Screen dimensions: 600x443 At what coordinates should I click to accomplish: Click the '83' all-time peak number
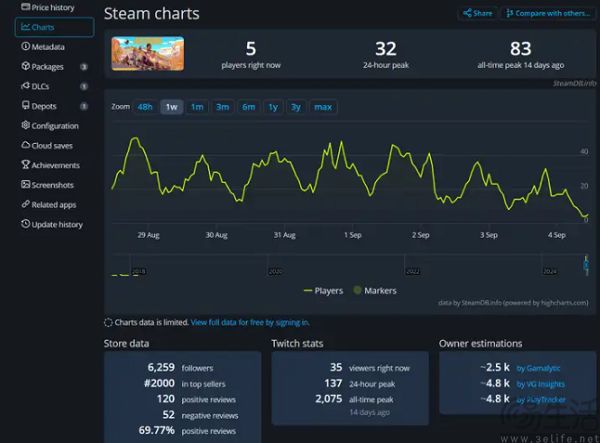(x=520, y=49)
